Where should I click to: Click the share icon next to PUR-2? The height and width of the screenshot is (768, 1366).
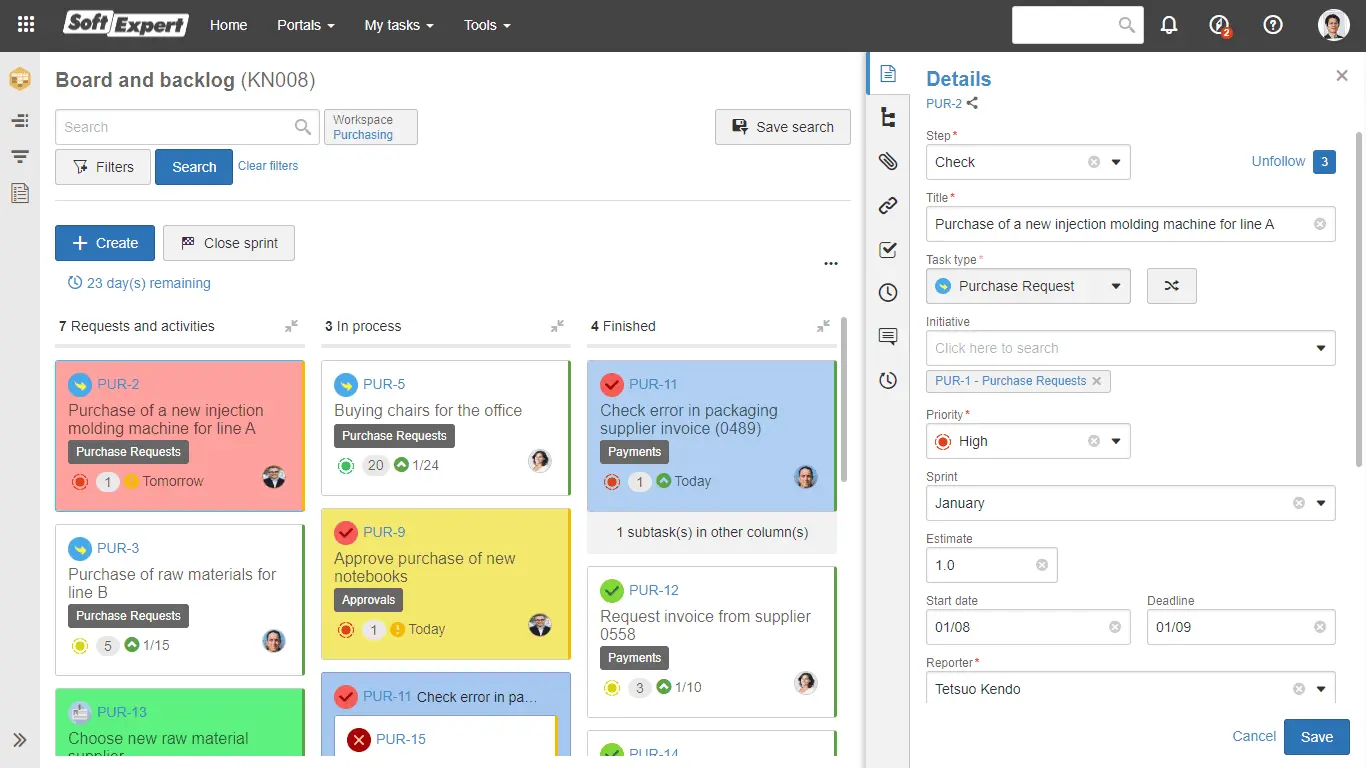point(973,103)
